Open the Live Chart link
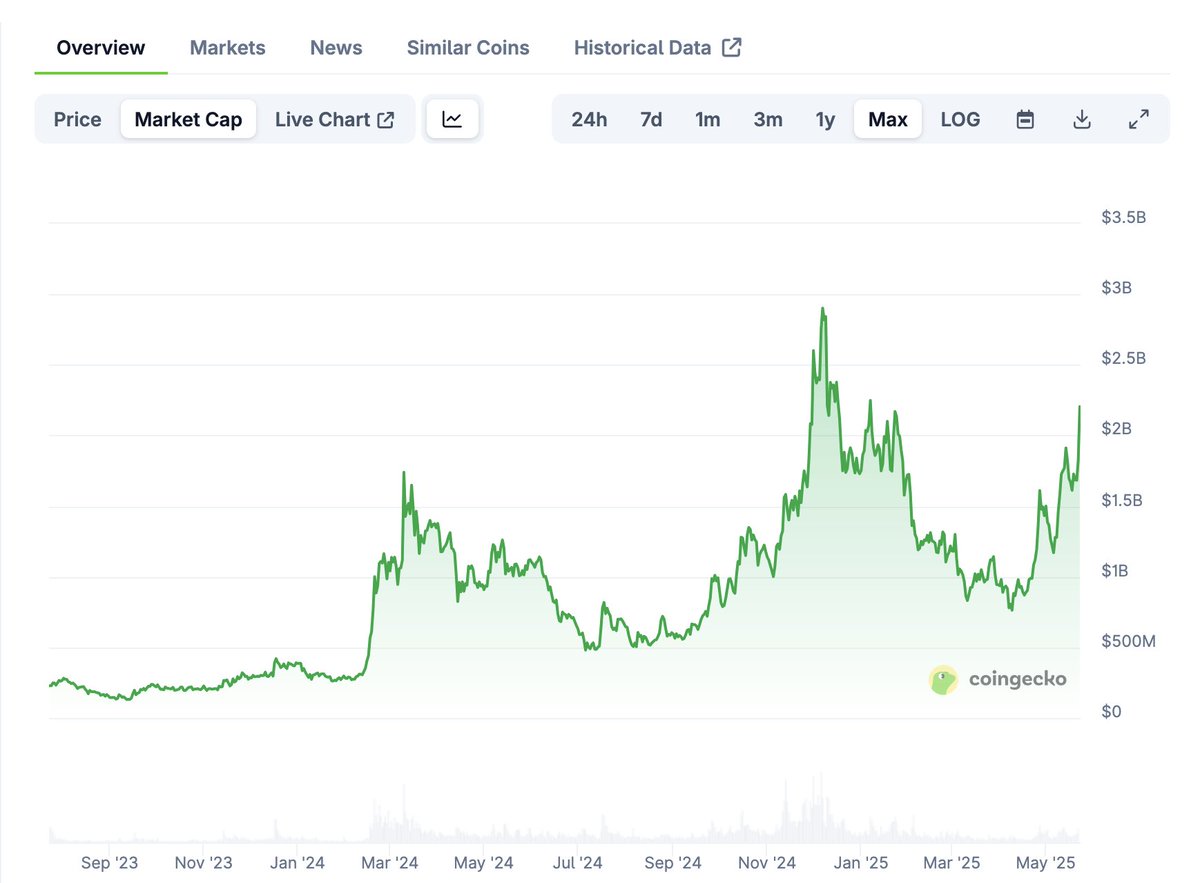1200x883 pixels. click(335, 119)
